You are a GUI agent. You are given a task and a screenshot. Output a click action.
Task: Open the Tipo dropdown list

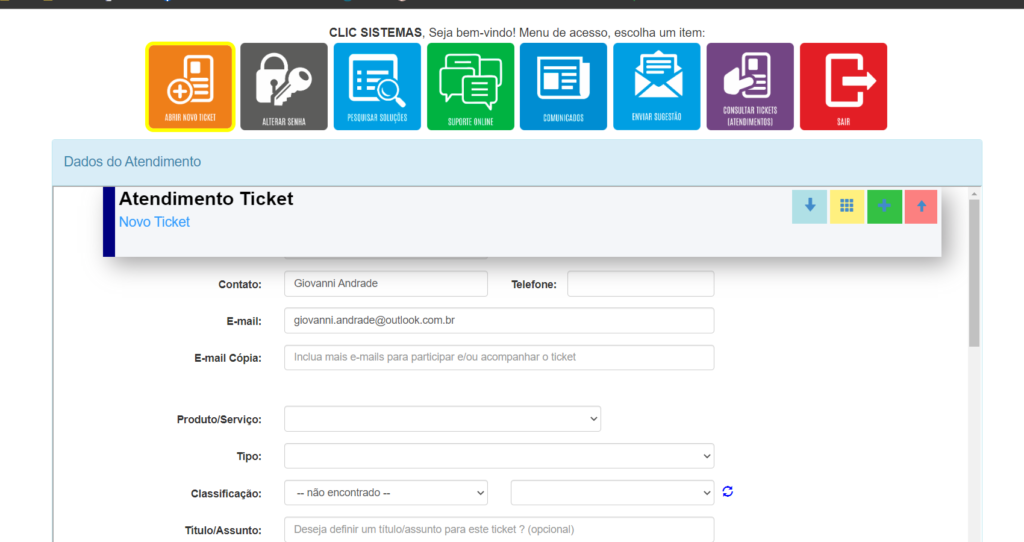click(499, 456)
